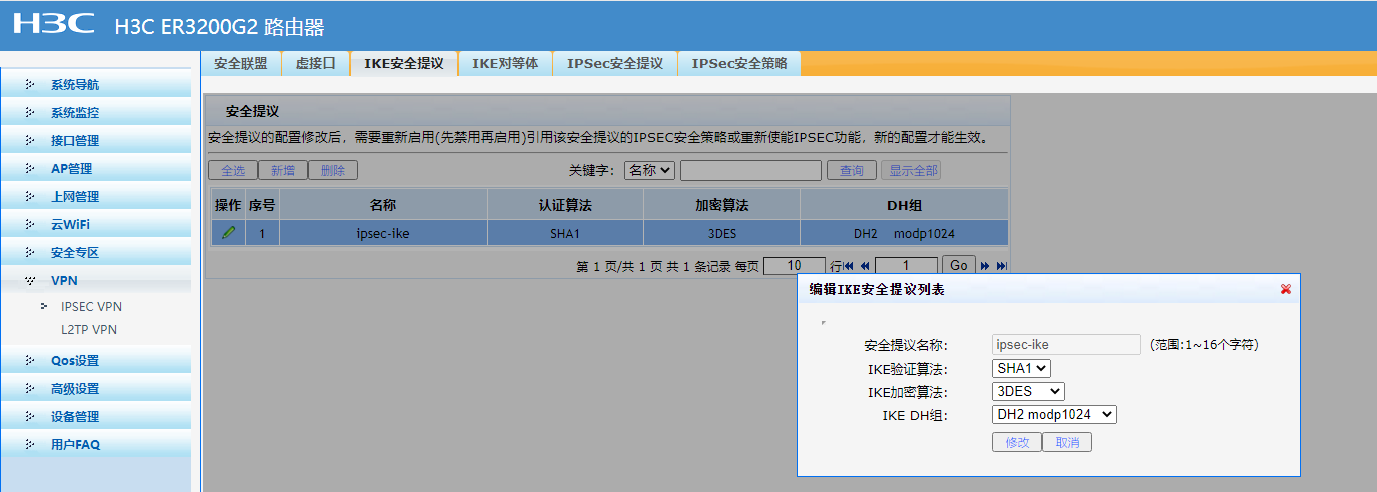The width and height of the screenshot is (1377, 492).
Task: Click the keyword search input field
Action: coord(751,171)
